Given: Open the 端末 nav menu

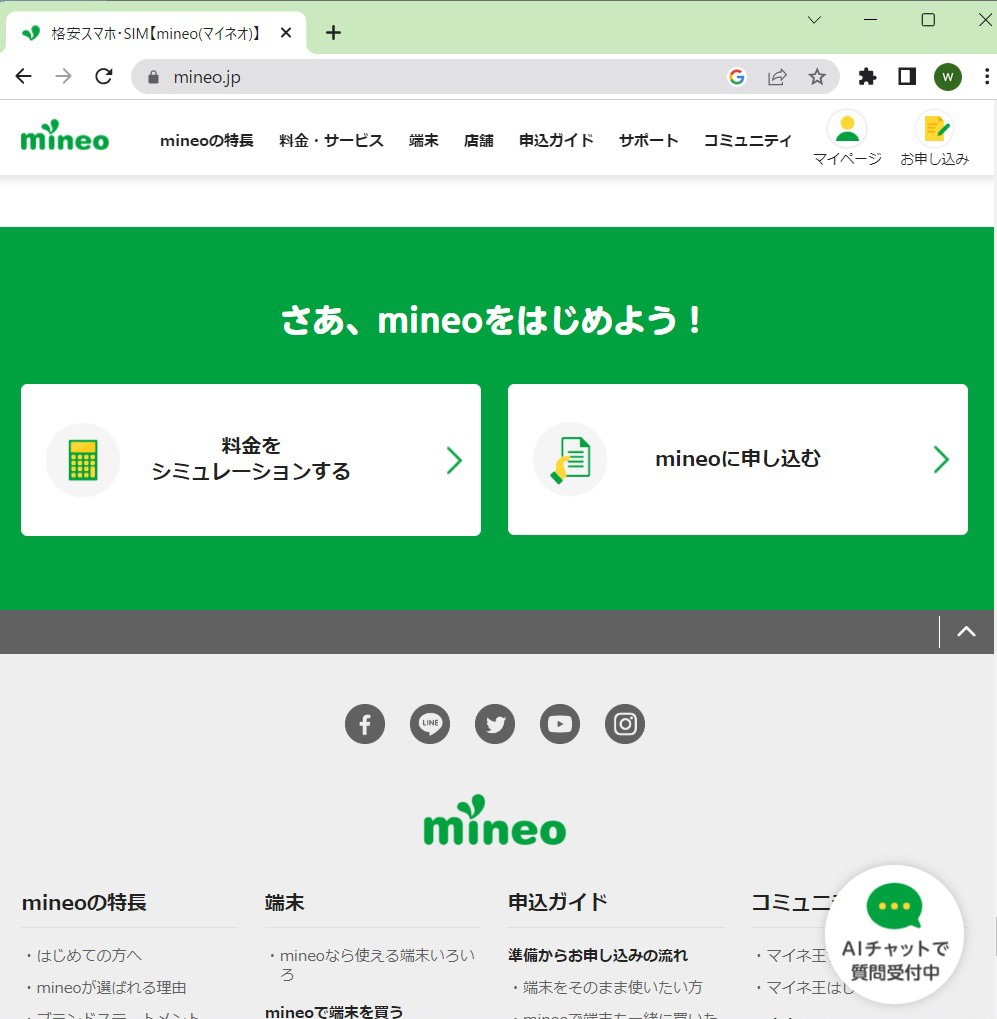Looking at the screenshot, I should pyautogui.click(x=424, y=140).
